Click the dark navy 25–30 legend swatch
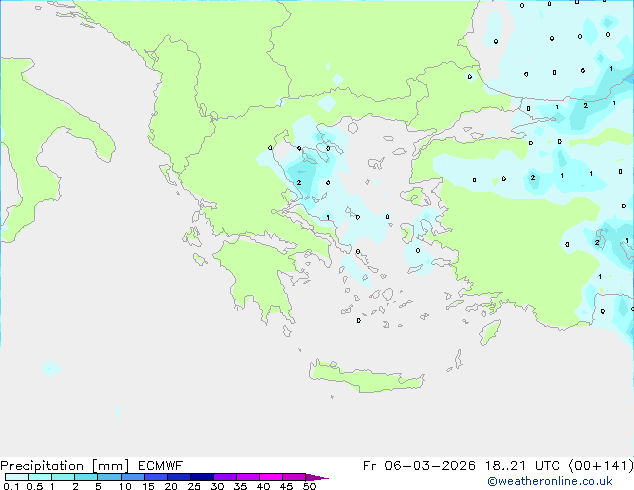 coord(202,477)
